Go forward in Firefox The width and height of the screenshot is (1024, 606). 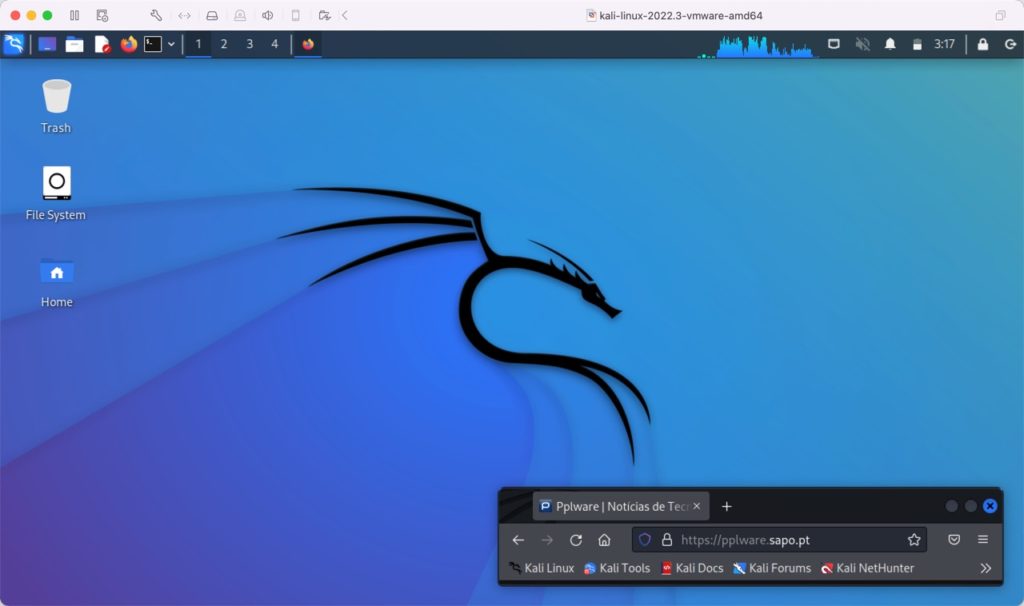click(x=547, y=540)
